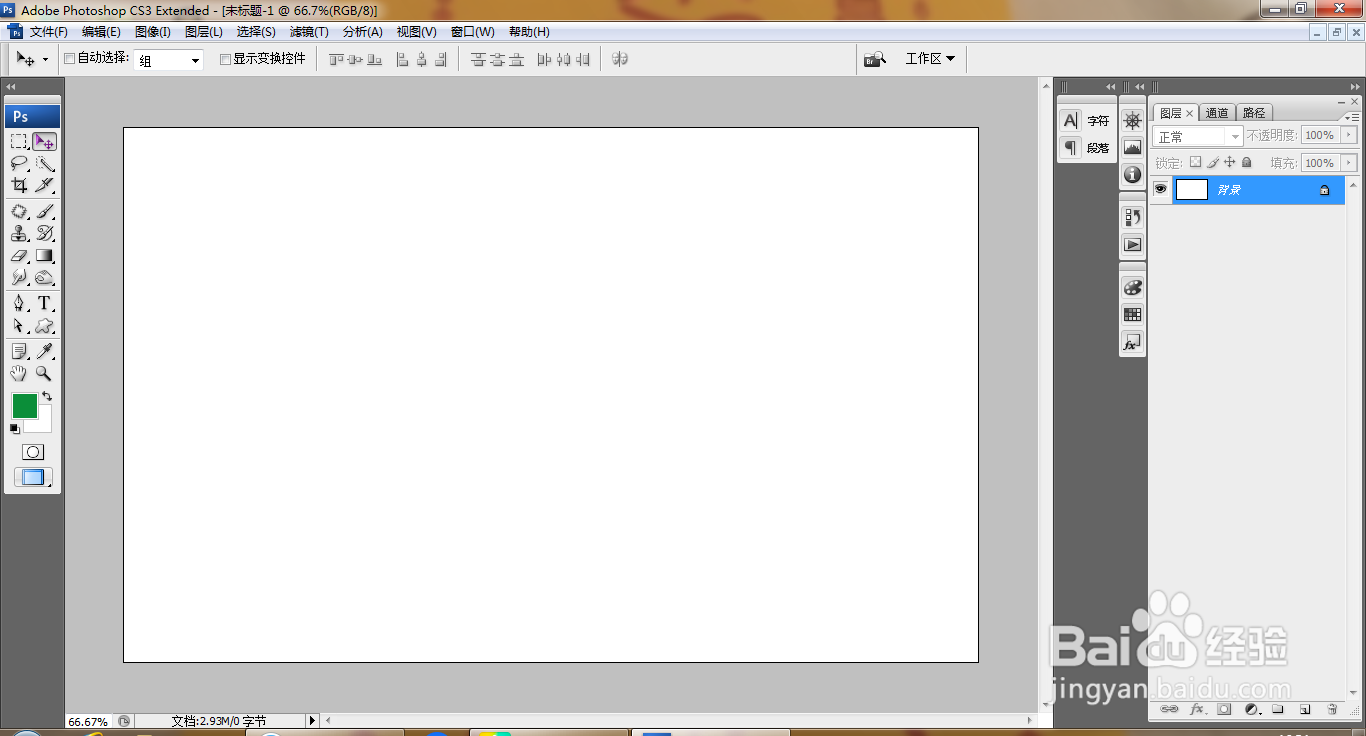The width and height of the screenshot is (1366, 736).
Task: Open the Swatches panel icon
Action: point(1132,314)
